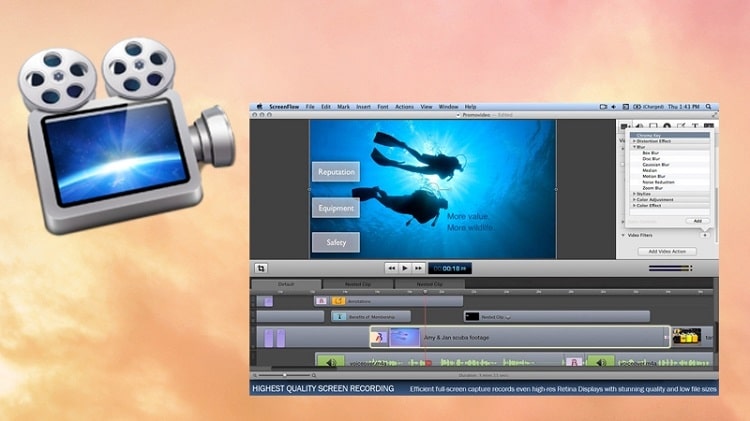Fast-forward with the double-right arrows
The image size is (750, 421).
[418, 268]
